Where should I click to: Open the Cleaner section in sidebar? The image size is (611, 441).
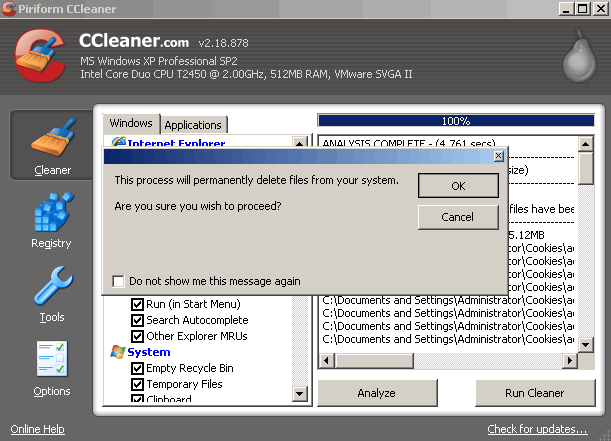pyautogui.click(x=52, y=145)
